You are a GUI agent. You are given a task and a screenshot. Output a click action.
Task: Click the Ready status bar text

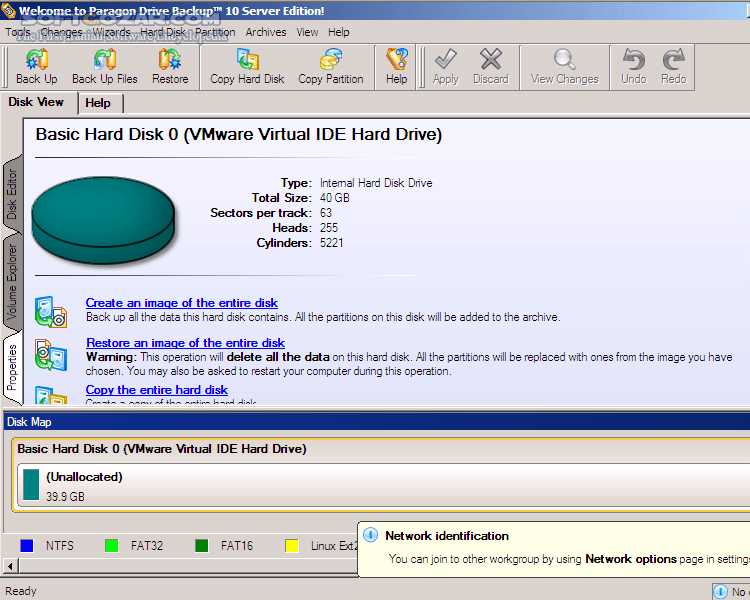21,591
